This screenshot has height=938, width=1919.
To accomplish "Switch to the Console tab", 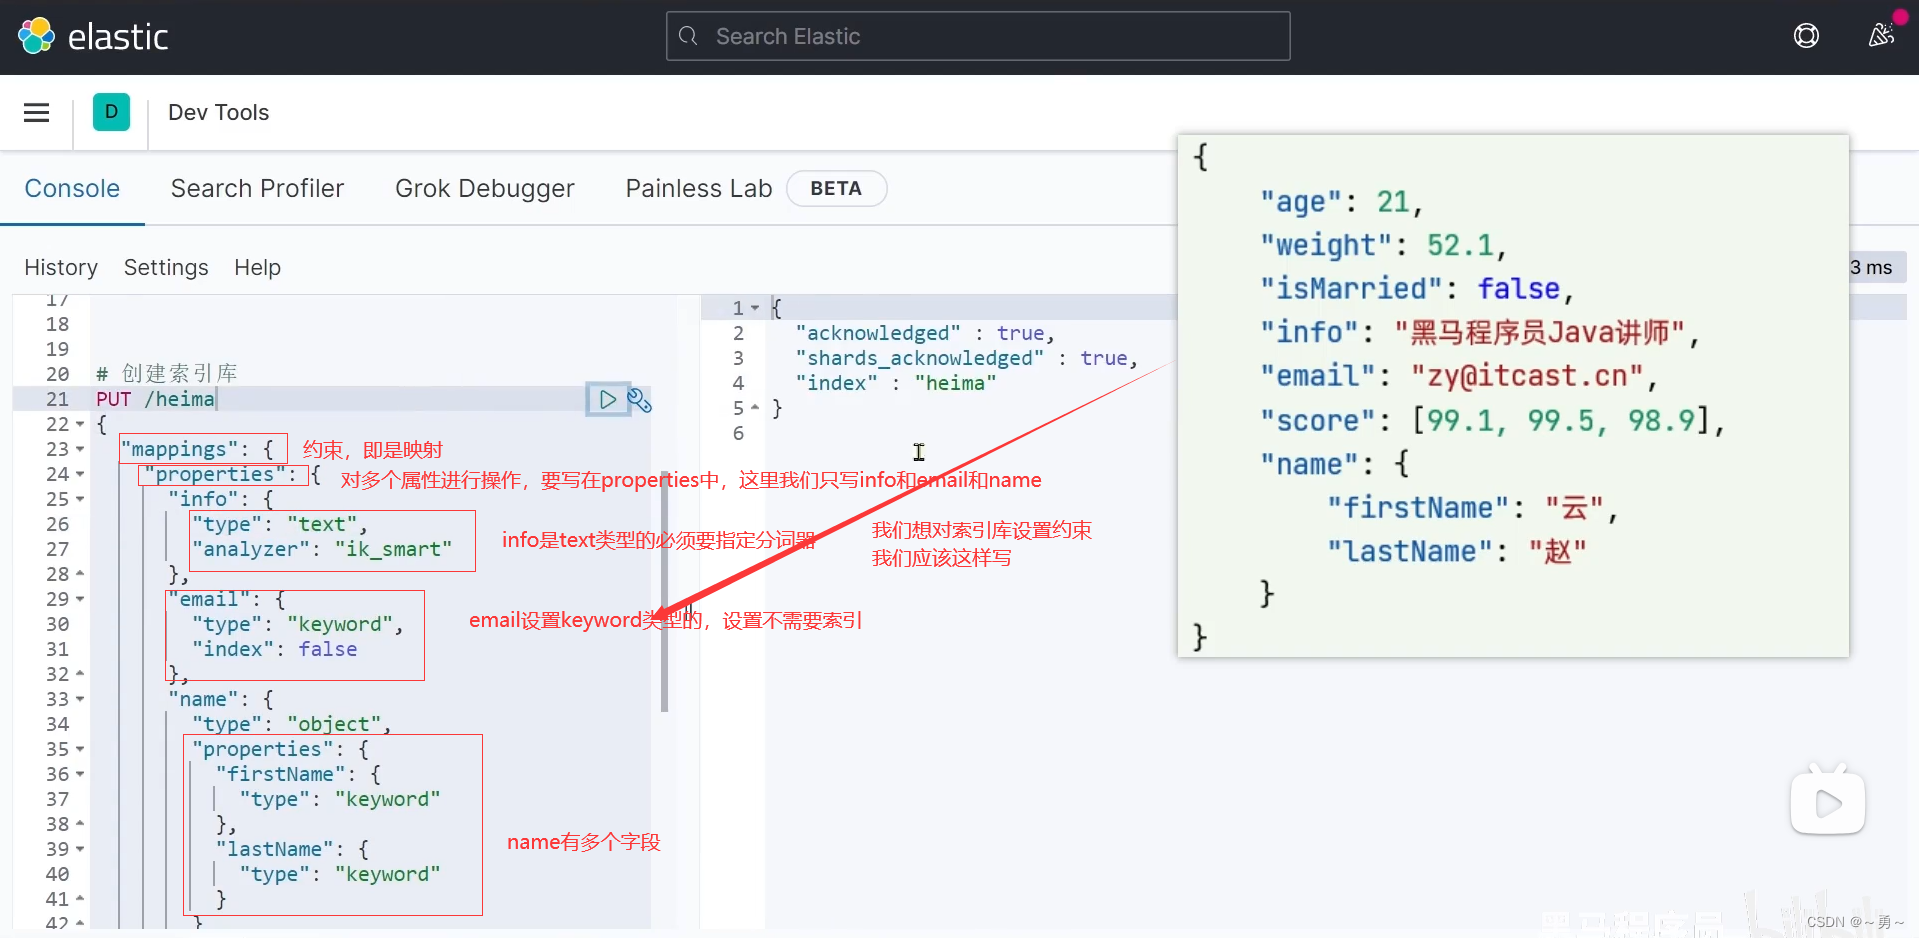I will tap(72, 188).
